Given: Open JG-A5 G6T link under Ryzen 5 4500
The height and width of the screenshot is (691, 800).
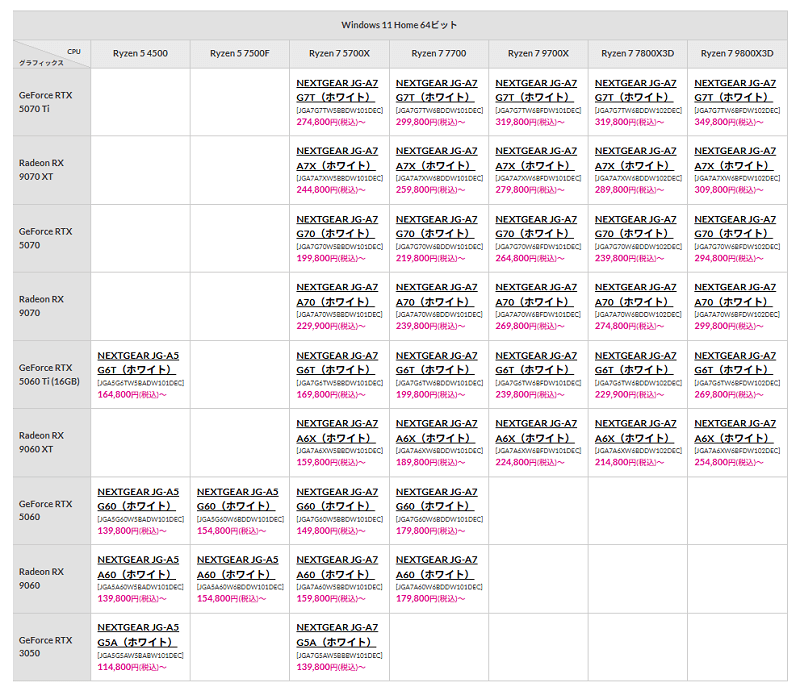Looking at the screenshot, I should (138, 362).
